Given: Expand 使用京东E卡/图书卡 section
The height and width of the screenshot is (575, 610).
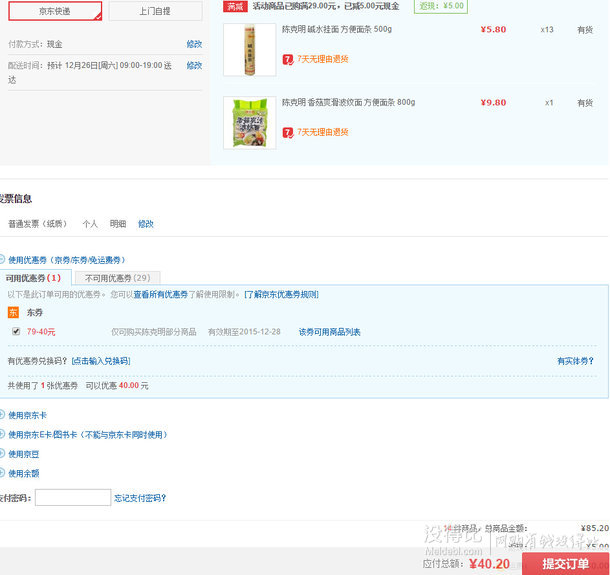Looking at the screenshot, I should (x=88, y=435).
